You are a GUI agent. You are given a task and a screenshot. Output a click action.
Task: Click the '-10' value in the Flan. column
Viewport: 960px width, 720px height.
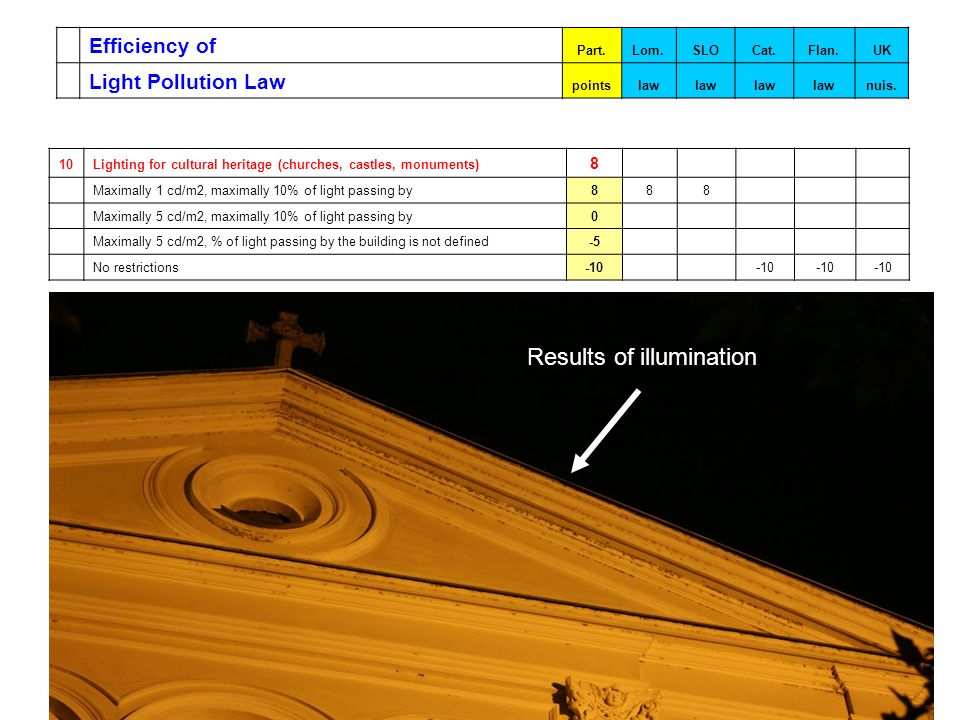pos(825,268)
